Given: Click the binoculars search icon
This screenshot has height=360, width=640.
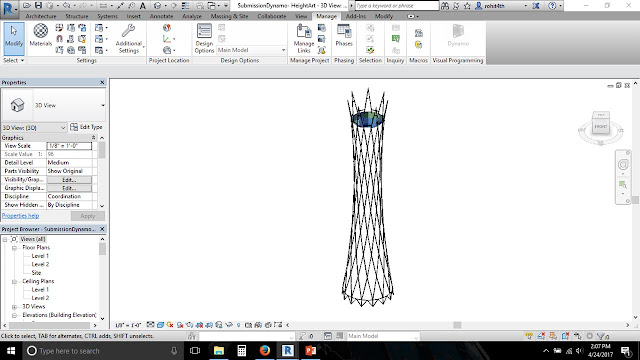Looking at the screenshot, I should coord(445,6).
